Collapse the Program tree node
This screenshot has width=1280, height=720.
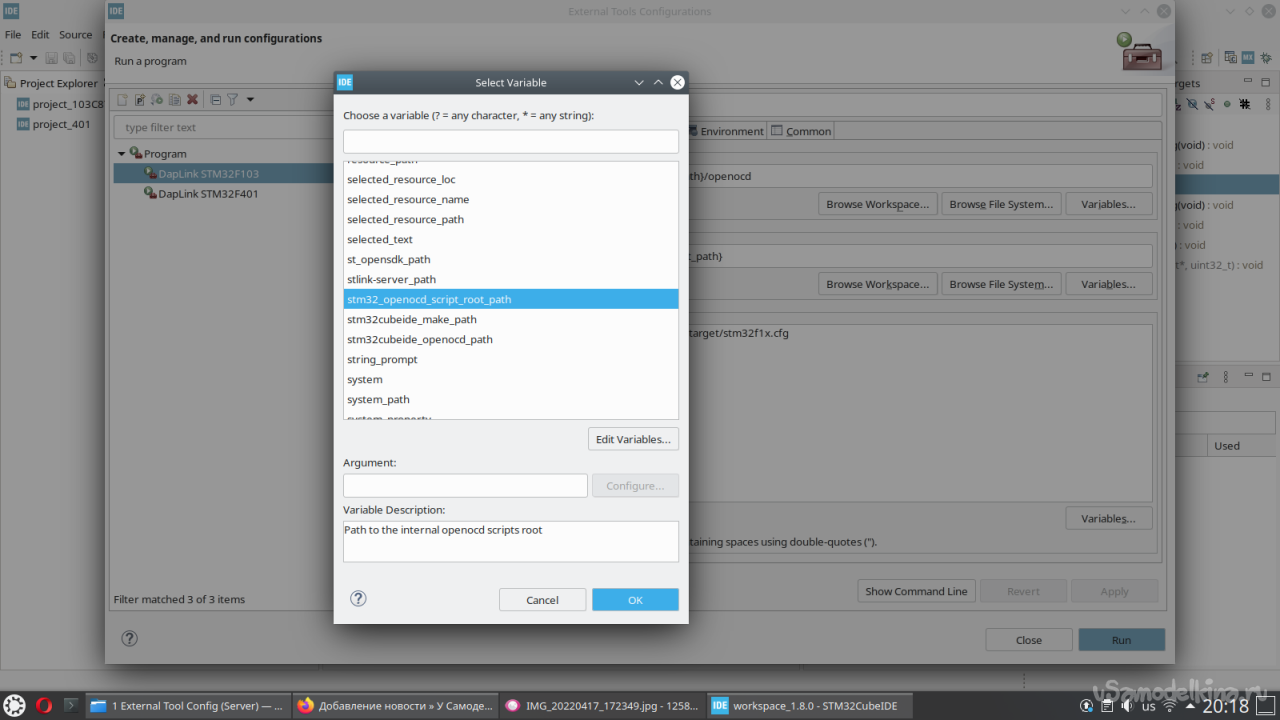pyautogui.click(x=122, y=154)
